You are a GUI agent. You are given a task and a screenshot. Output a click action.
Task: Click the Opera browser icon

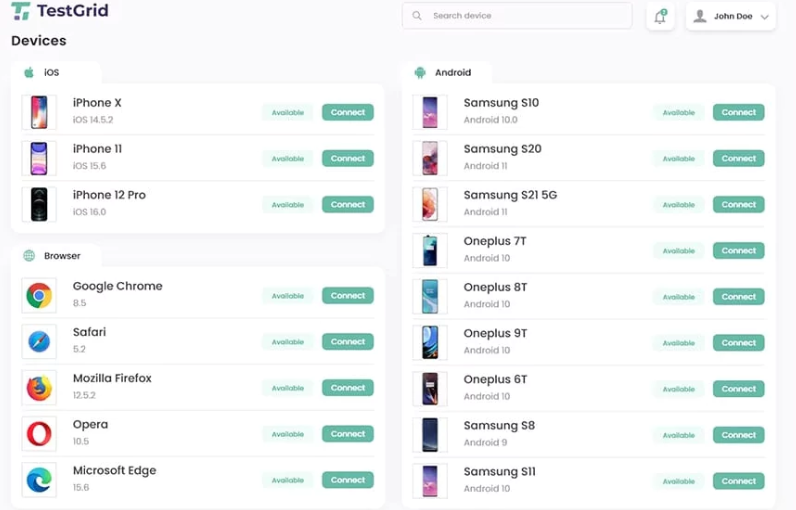(x=39, y=434)
